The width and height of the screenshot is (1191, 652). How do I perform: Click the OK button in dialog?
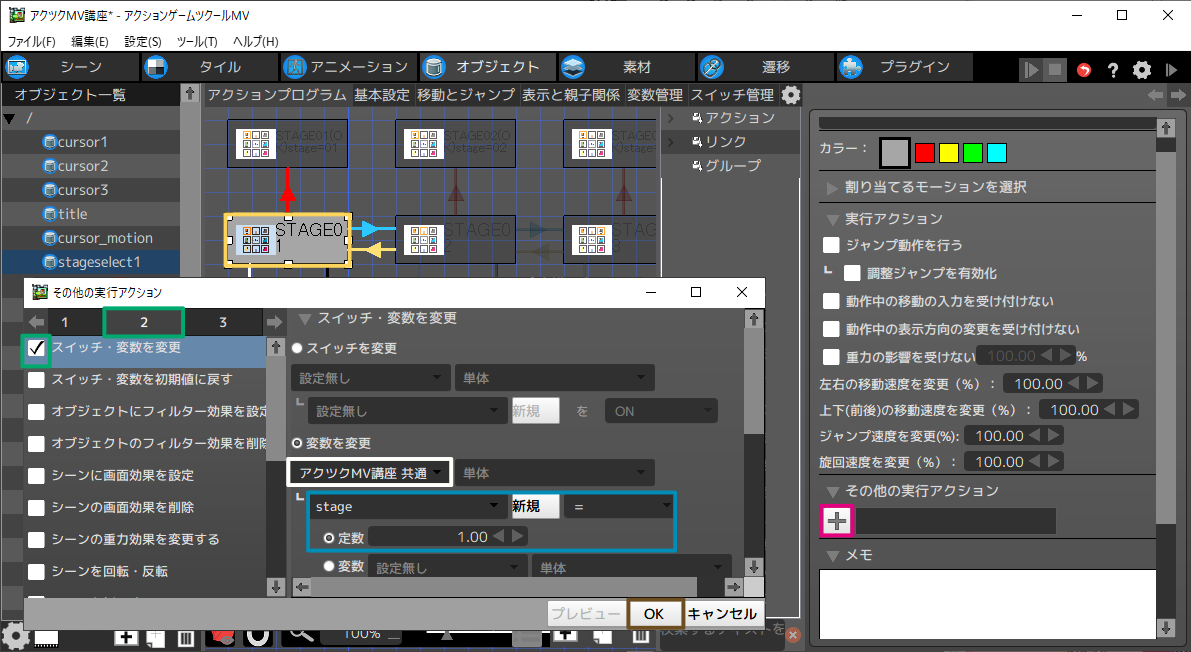pyautogui.click(x=654, y=614)
